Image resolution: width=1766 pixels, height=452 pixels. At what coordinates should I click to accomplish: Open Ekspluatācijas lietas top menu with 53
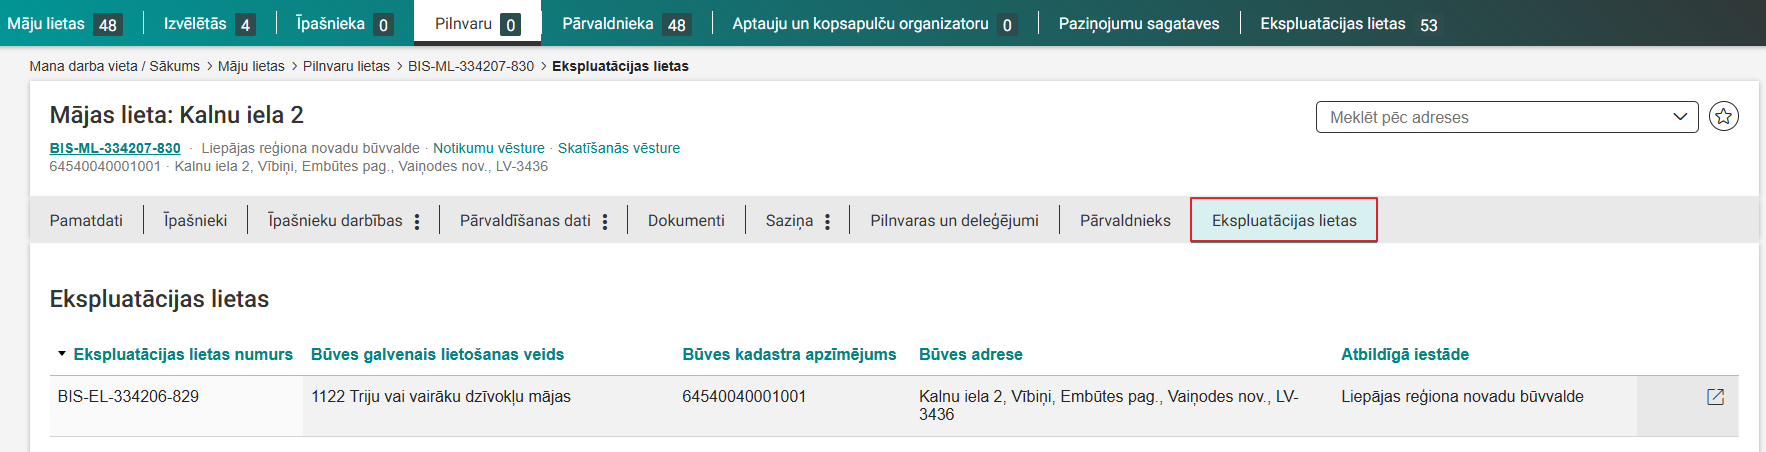1347,24
